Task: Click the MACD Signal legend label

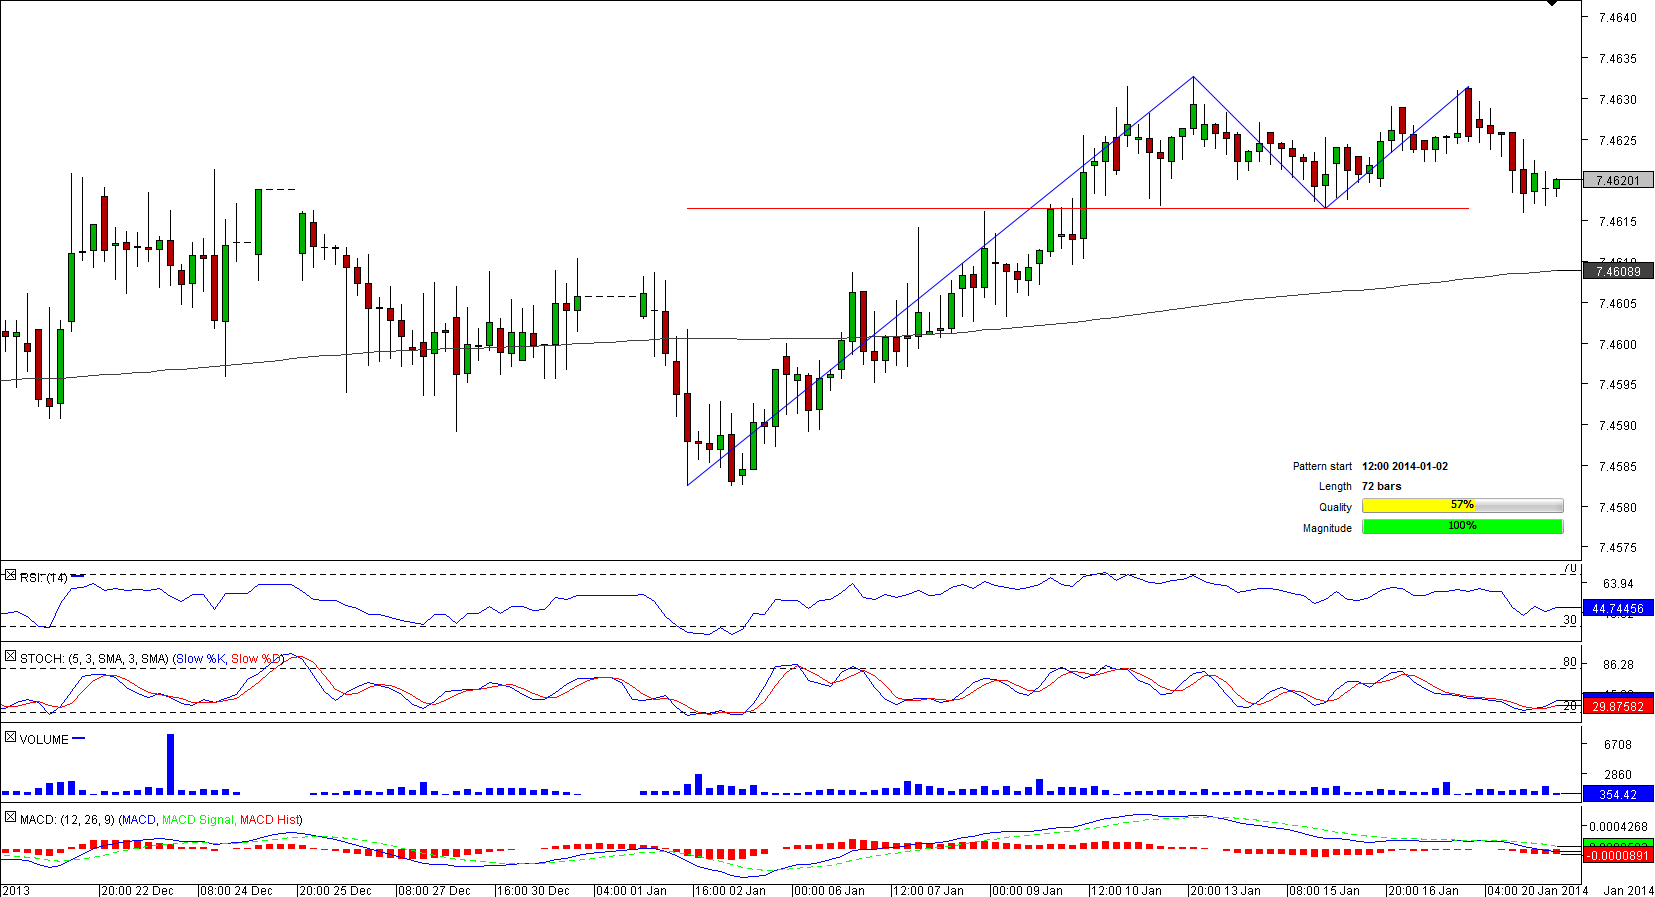Action: 198,820
